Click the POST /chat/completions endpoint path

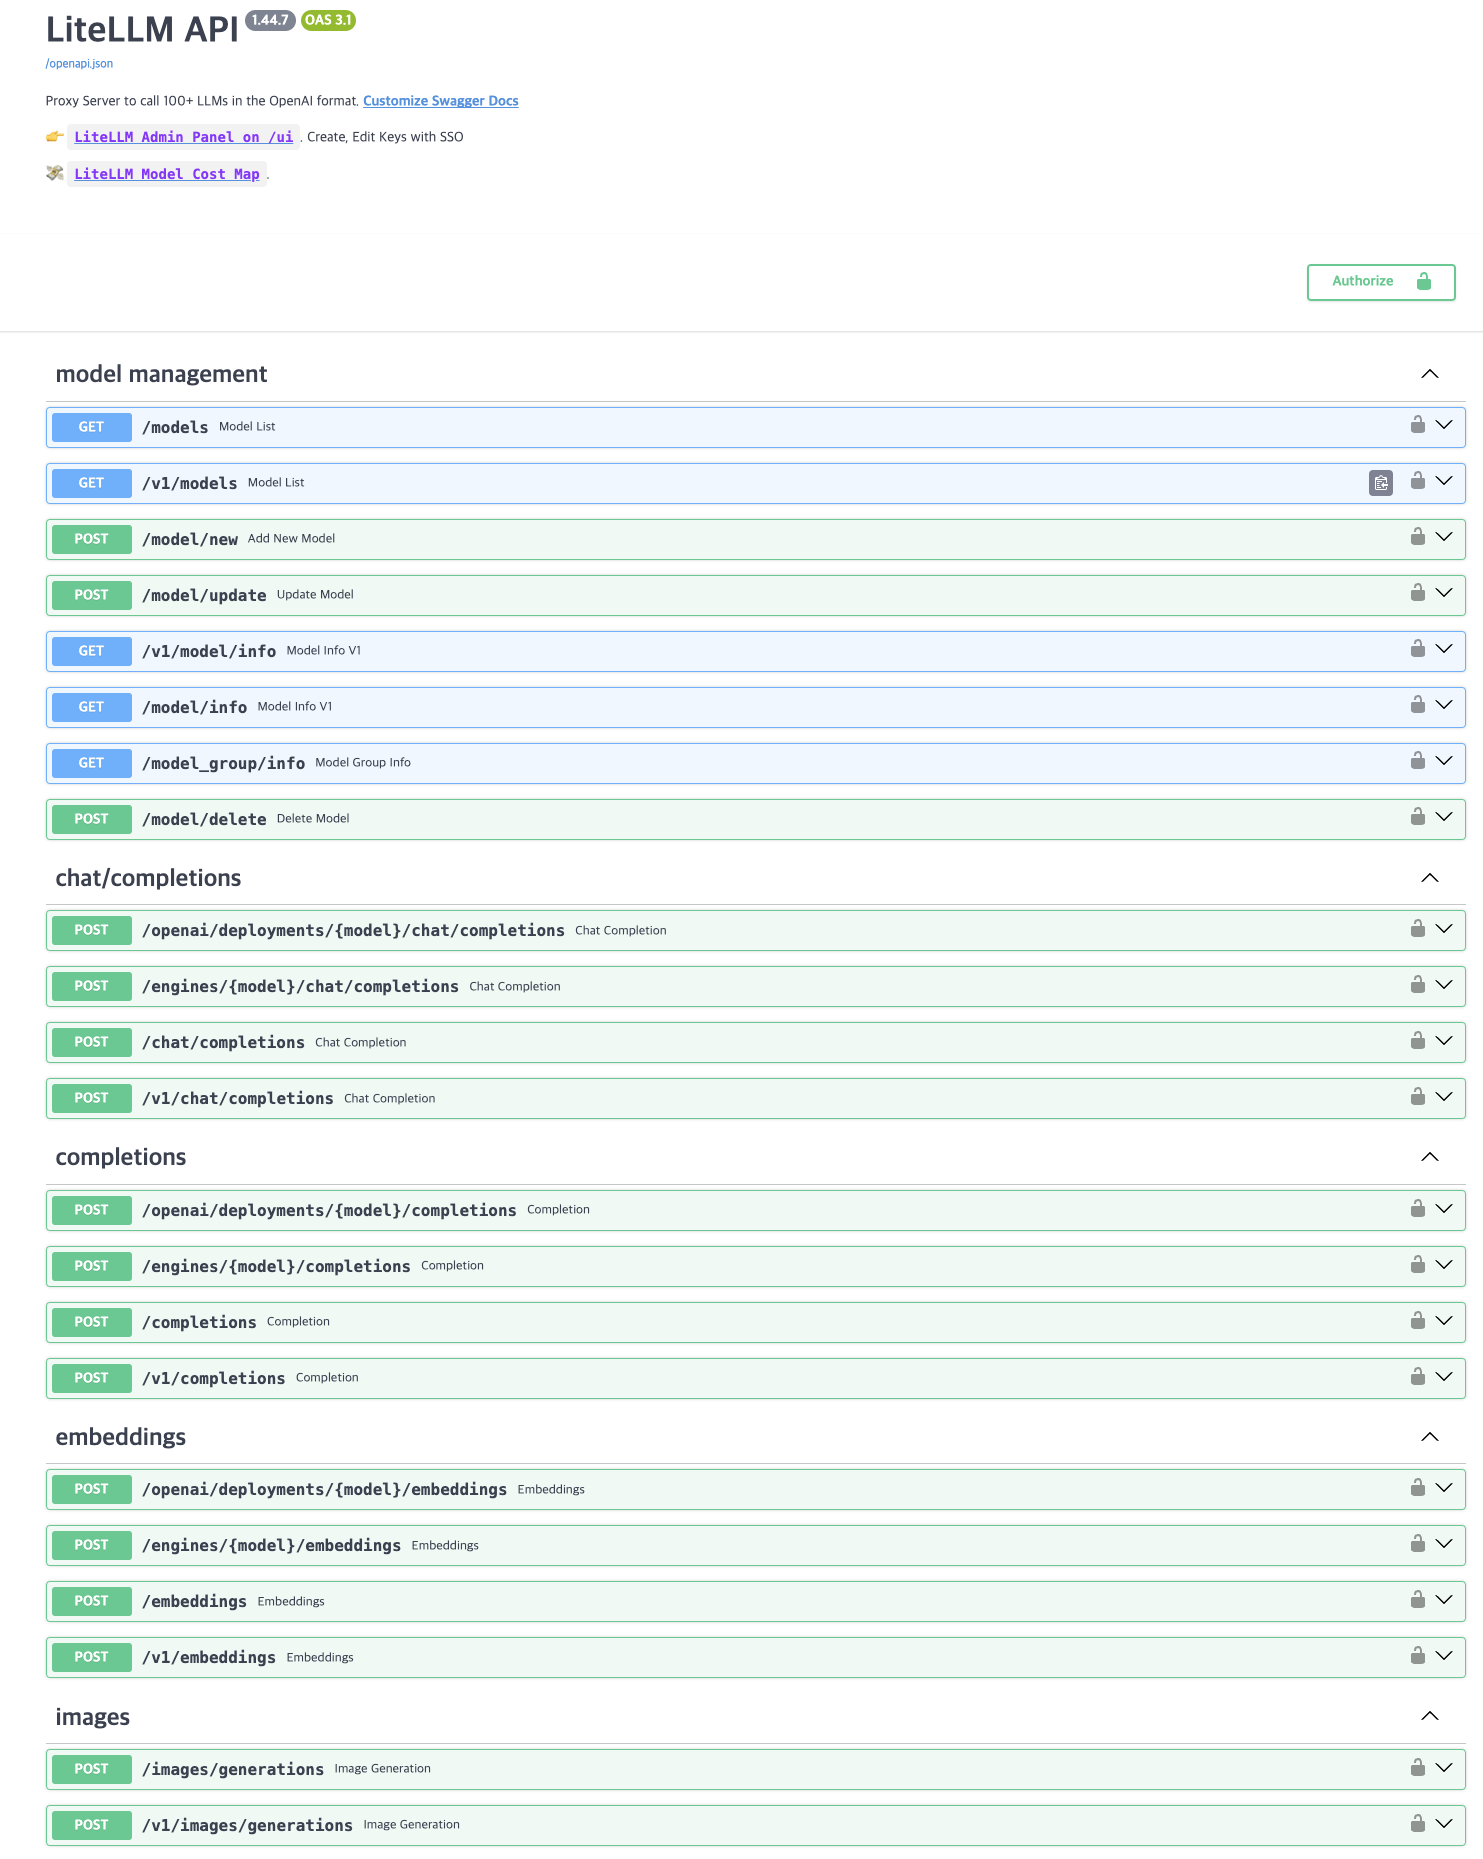pyautogui.click(x=223, y=1042)
